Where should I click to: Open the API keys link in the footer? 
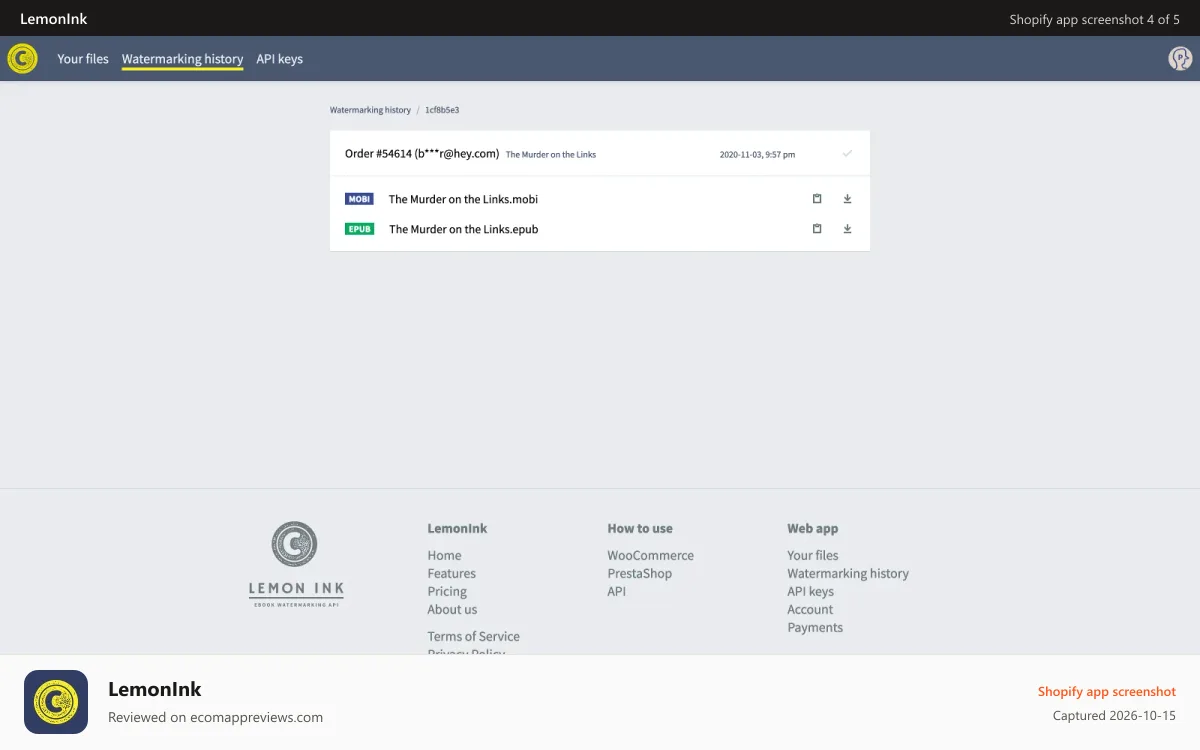click(810, 591)
